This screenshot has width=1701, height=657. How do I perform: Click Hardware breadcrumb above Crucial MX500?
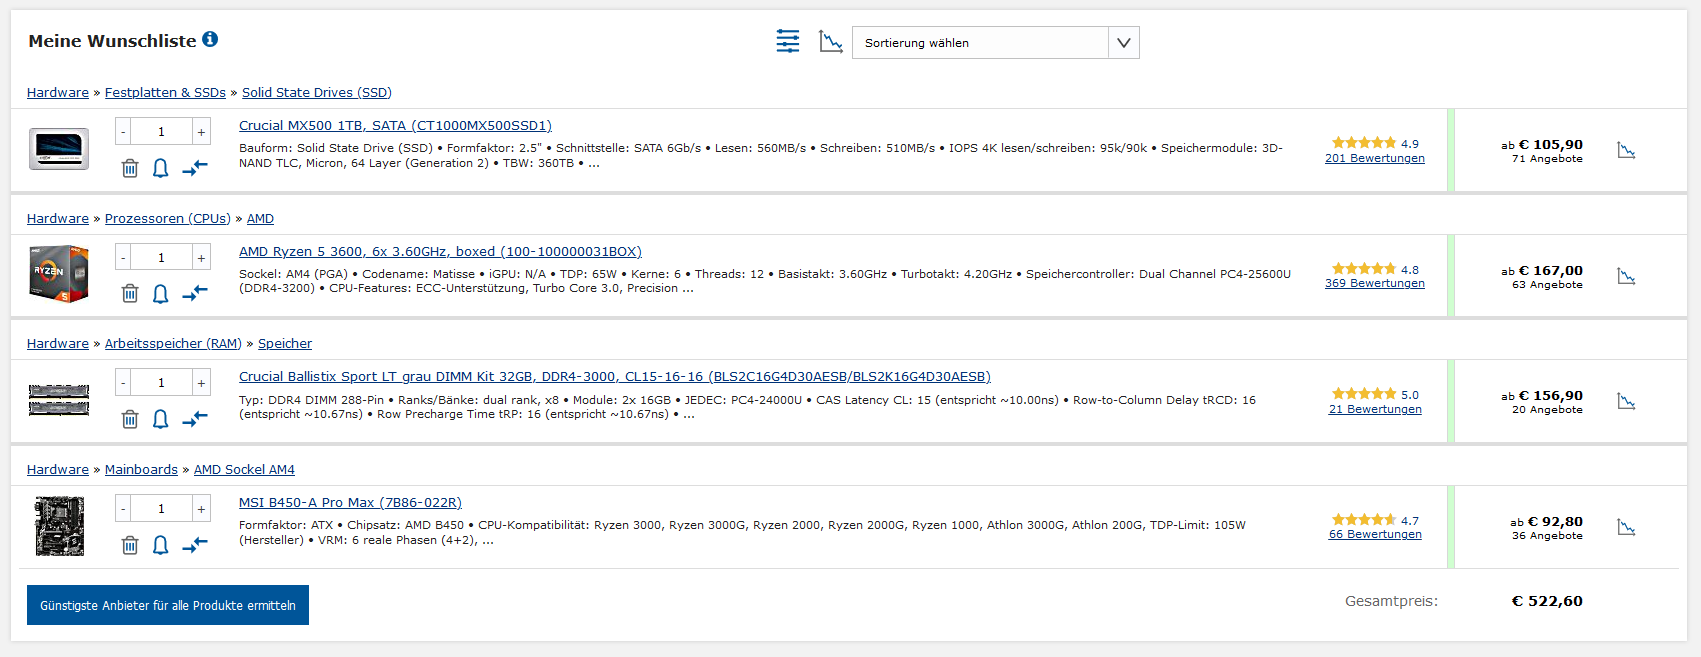pyautogui.click(x=58, y=93)
